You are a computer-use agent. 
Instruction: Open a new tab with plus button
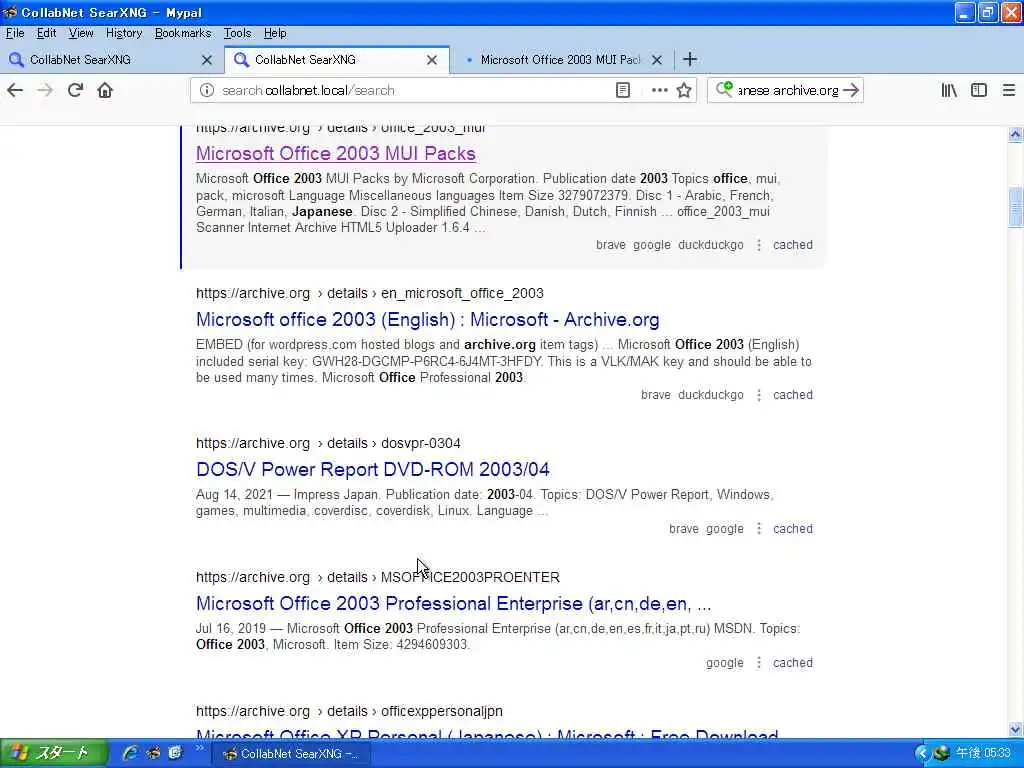[x=690, y=59]
